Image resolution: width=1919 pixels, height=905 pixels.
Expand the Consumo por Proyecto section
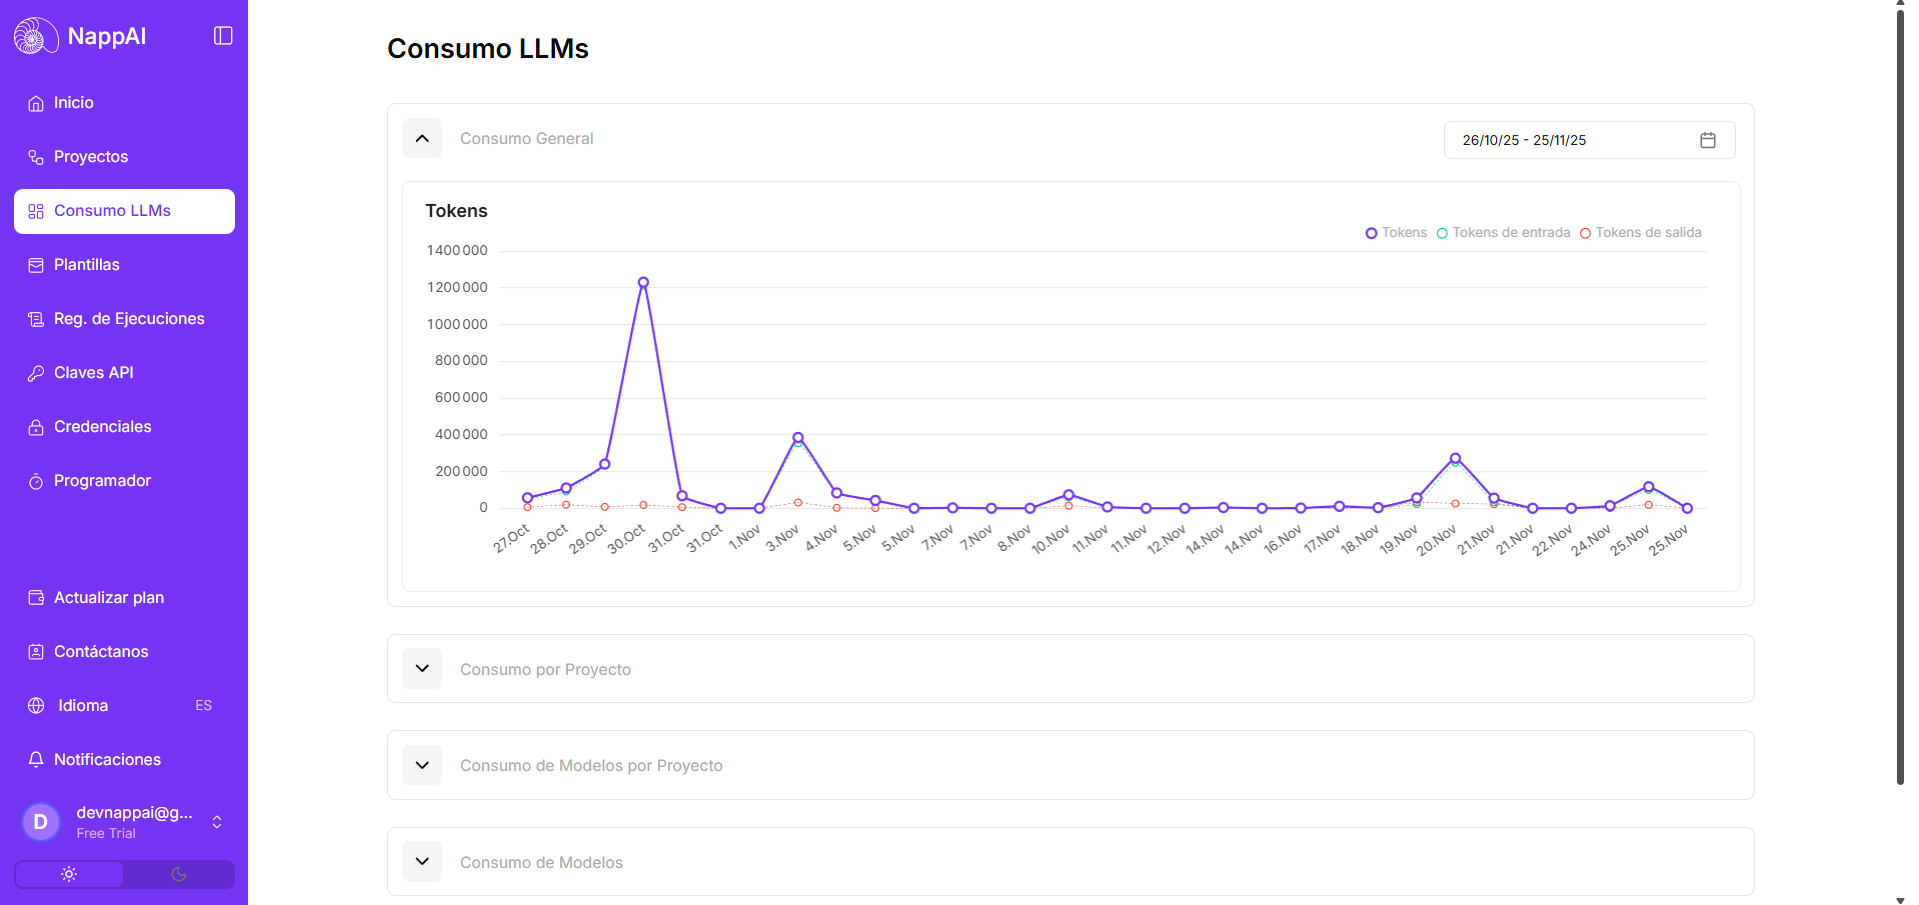pyautogui.click(x=422, y=669)
